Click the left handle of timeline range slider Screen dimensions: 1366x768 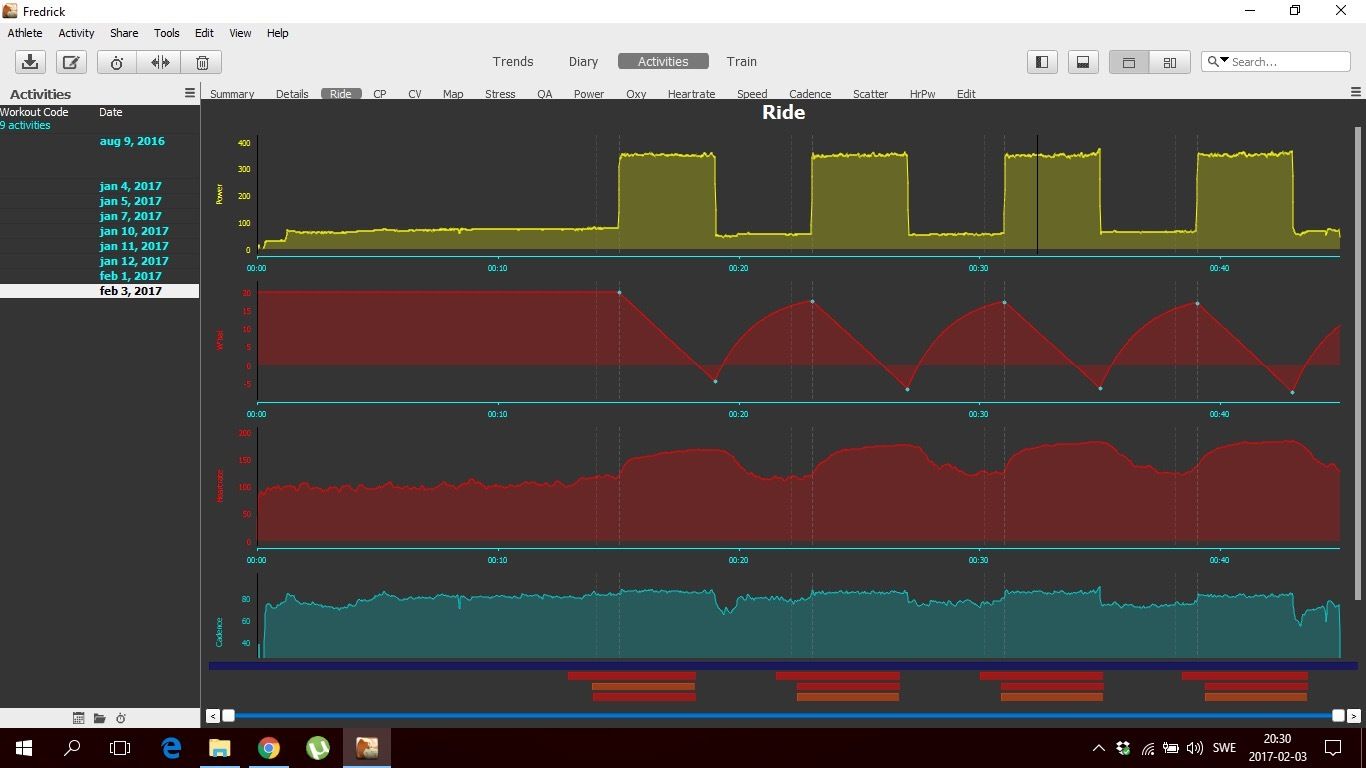click(228, 715)
